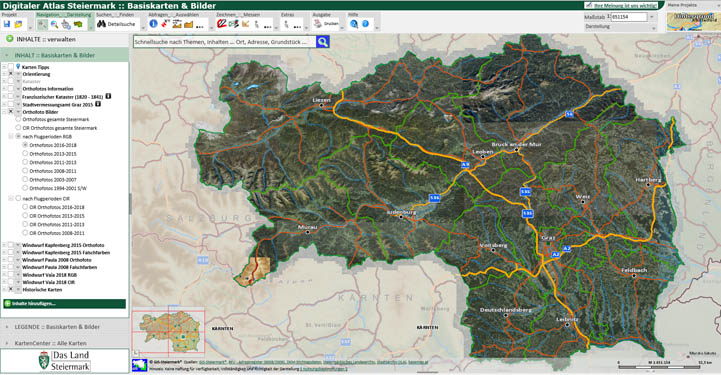
Task: Click the Inhalte hinzufügen button
Action: click(64, 304)
